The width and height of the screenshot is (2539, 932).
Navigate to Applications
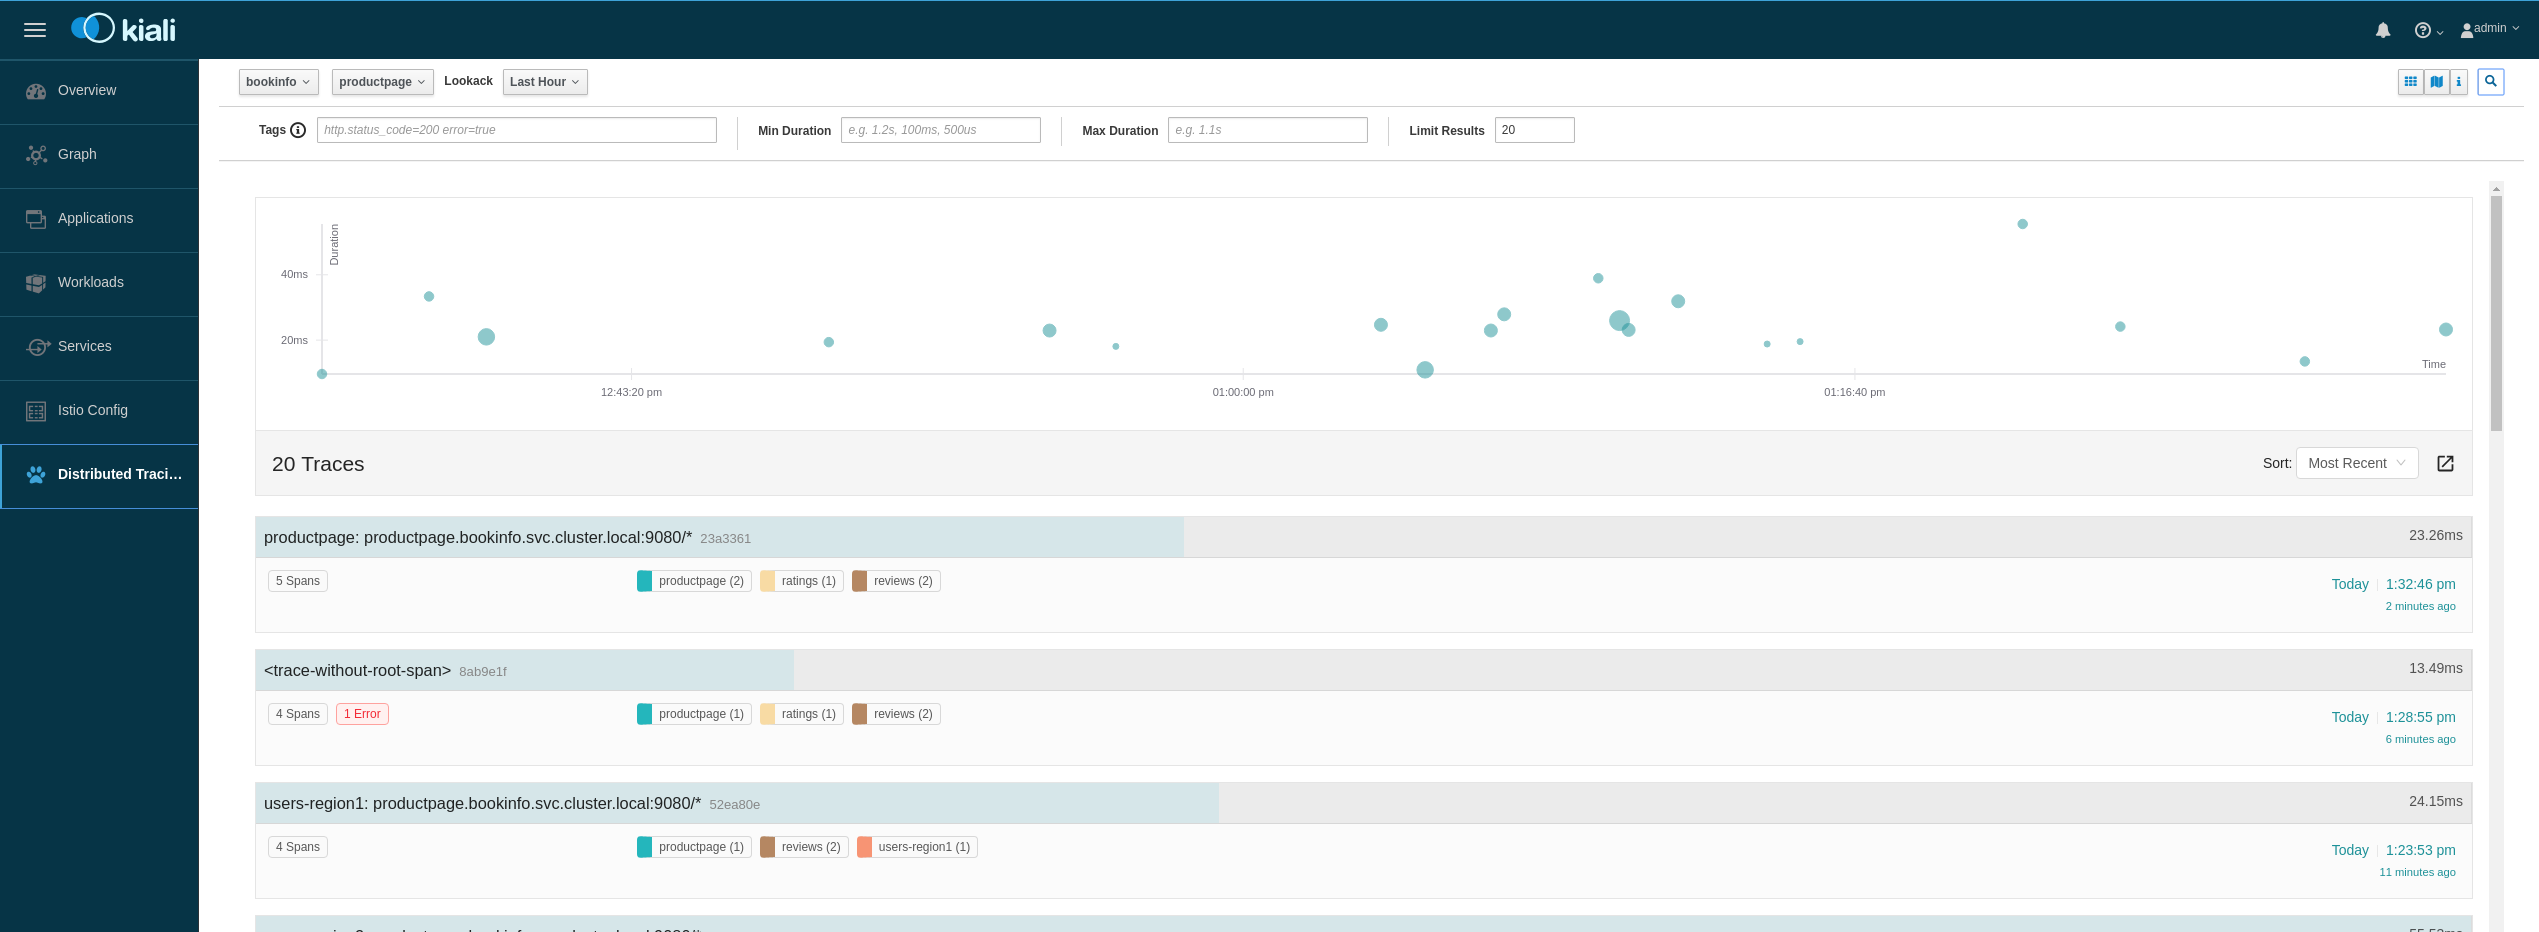click(99, 219)
